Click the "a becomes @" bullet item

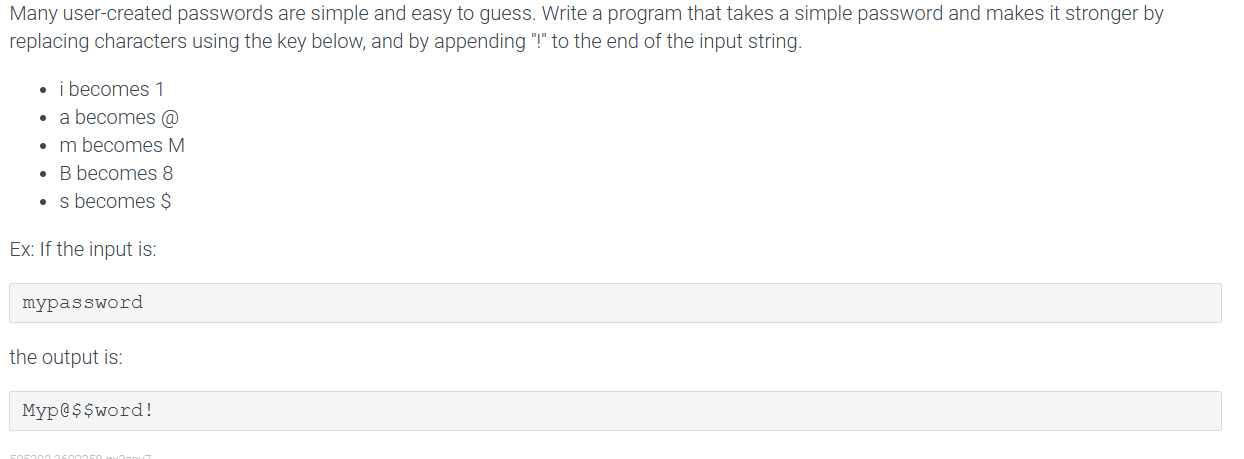(126, 117)
